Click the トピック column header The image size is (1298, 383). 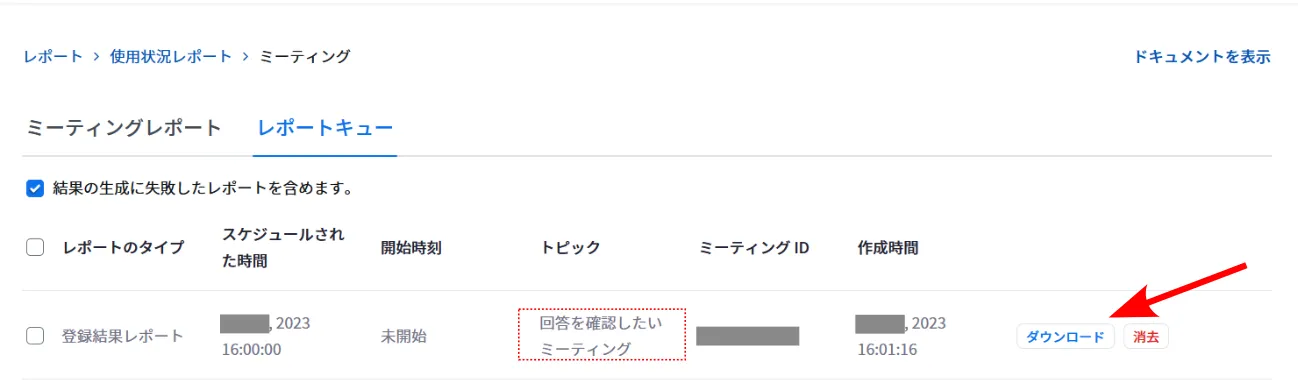point(570,248)
